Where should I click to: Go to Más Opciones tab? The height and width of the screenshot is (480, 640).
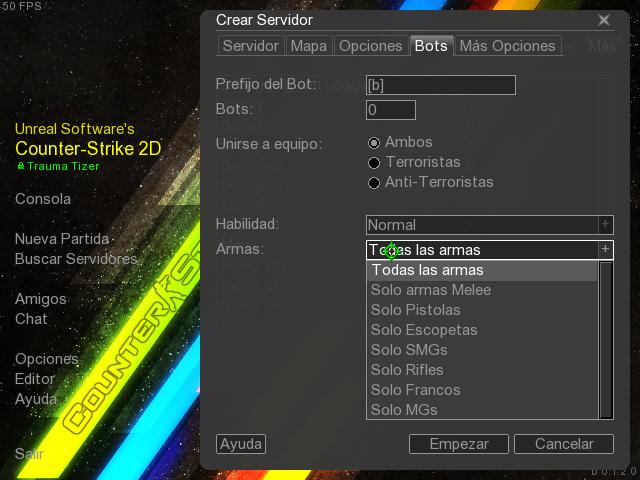click(x=507, y=46)
